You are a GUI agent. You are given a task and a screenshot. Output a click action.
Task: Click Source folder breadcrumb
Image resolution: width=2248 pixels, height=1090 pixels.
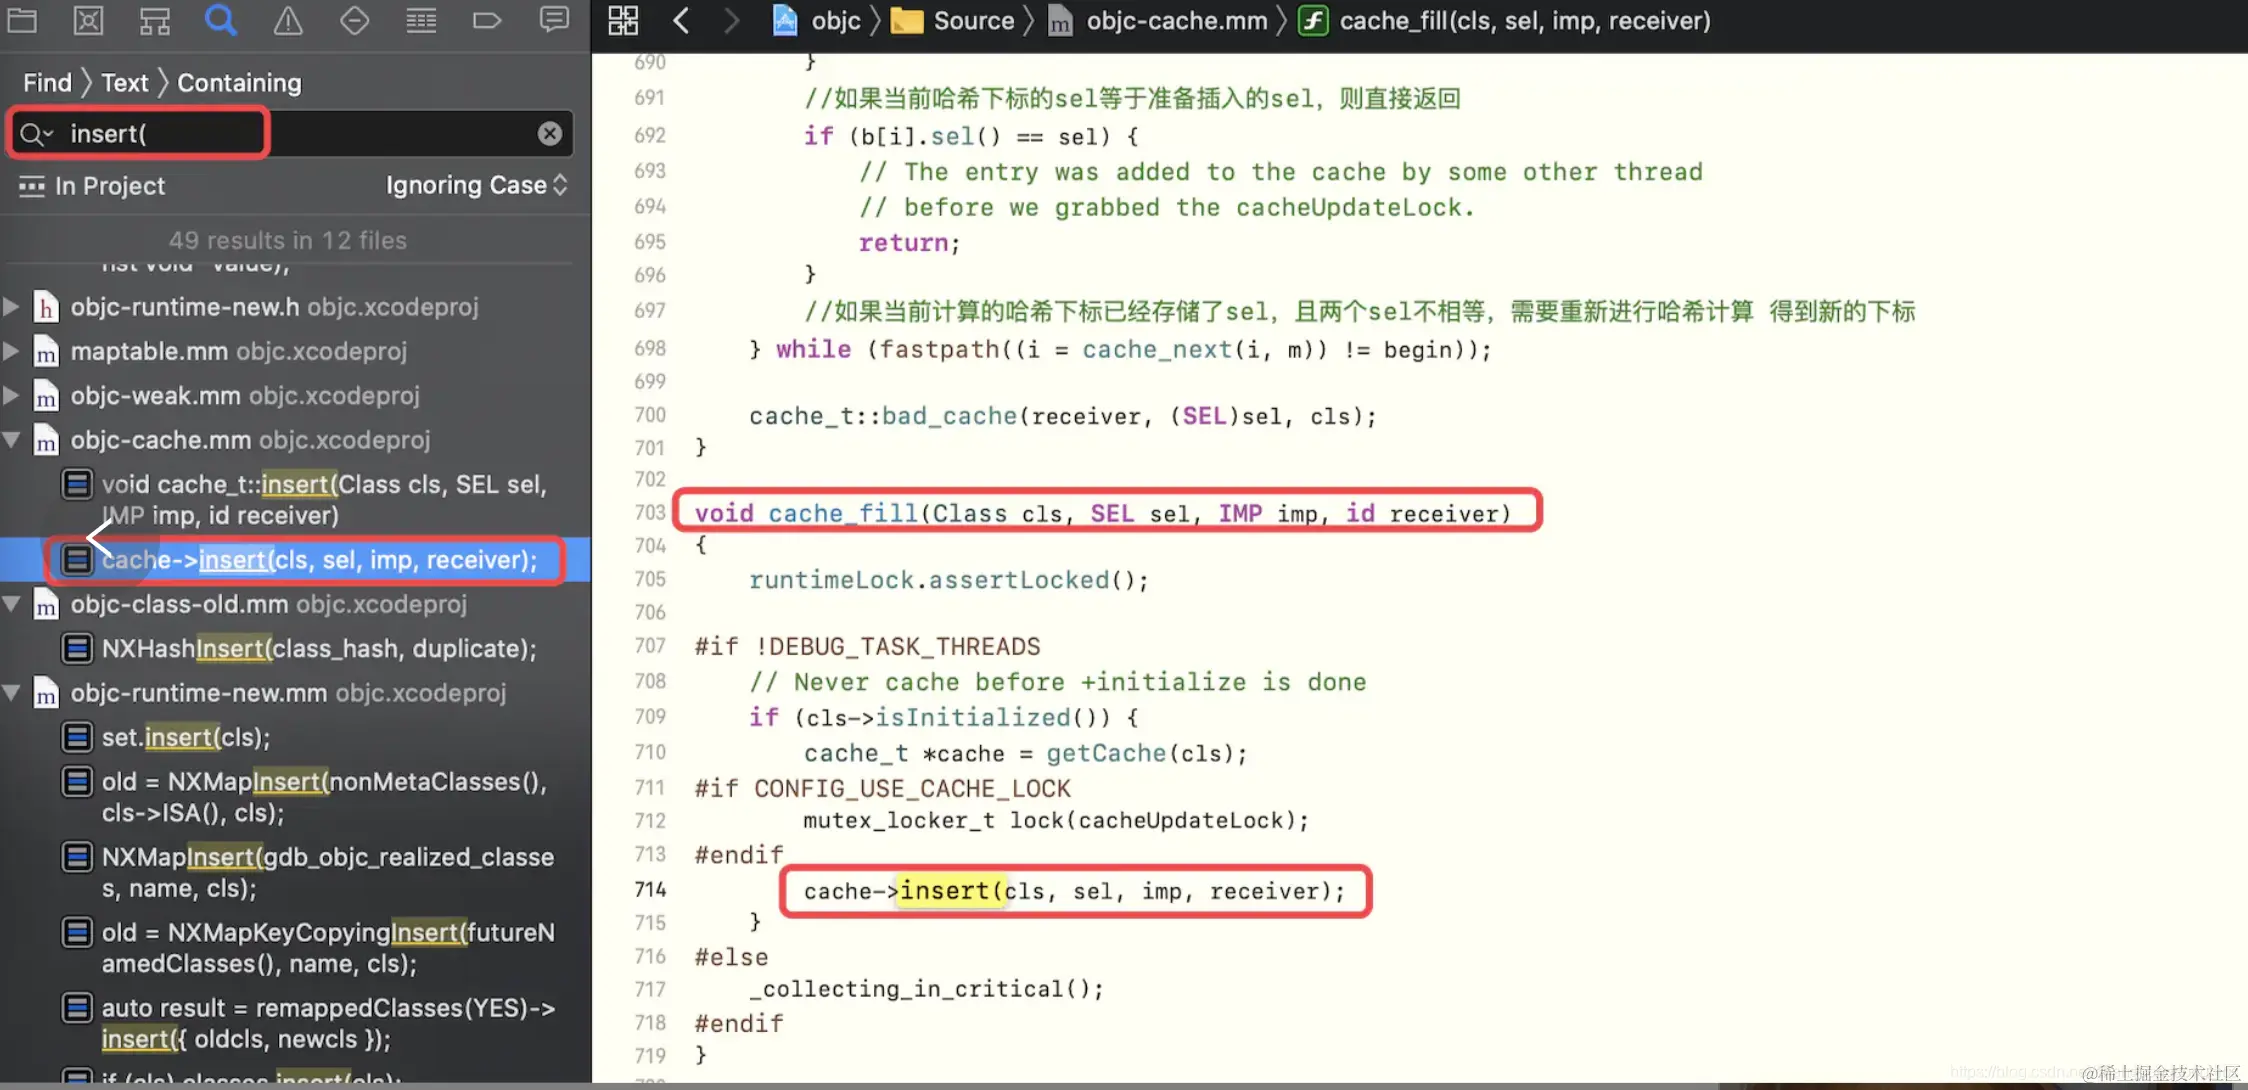click(x=952, y=20)
